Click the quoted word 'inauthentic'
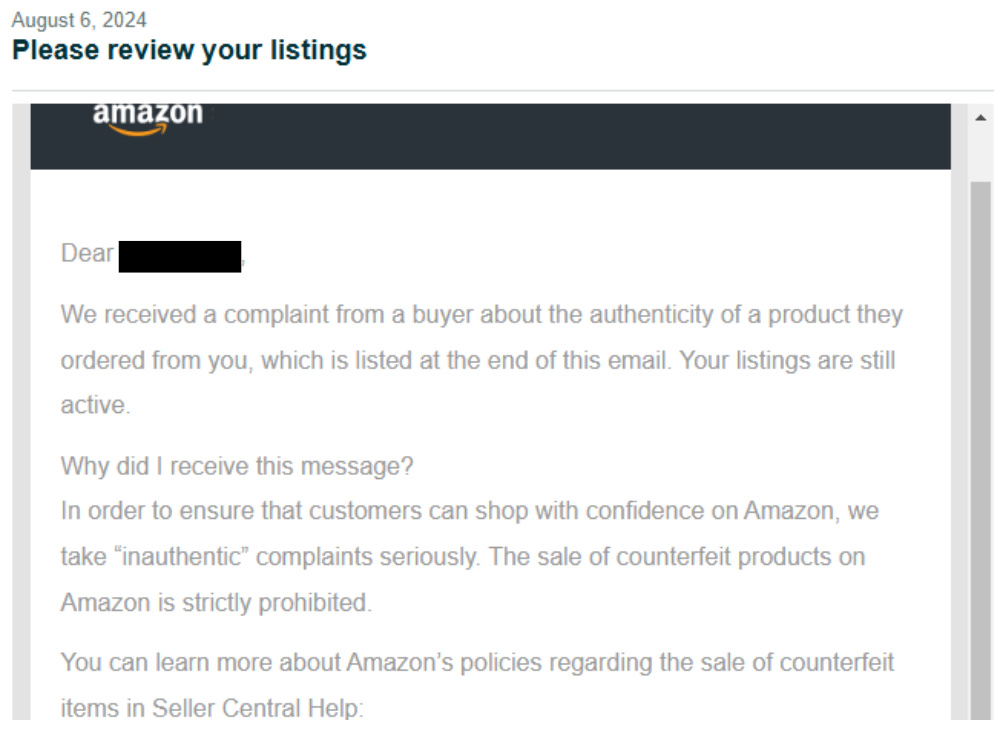 (182, 557)
